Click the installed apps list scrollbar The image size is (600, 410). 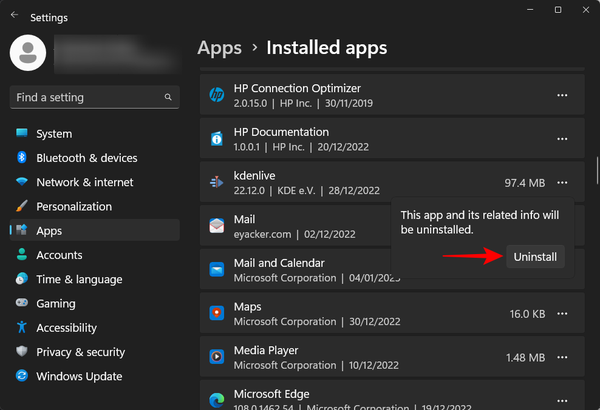597,170
